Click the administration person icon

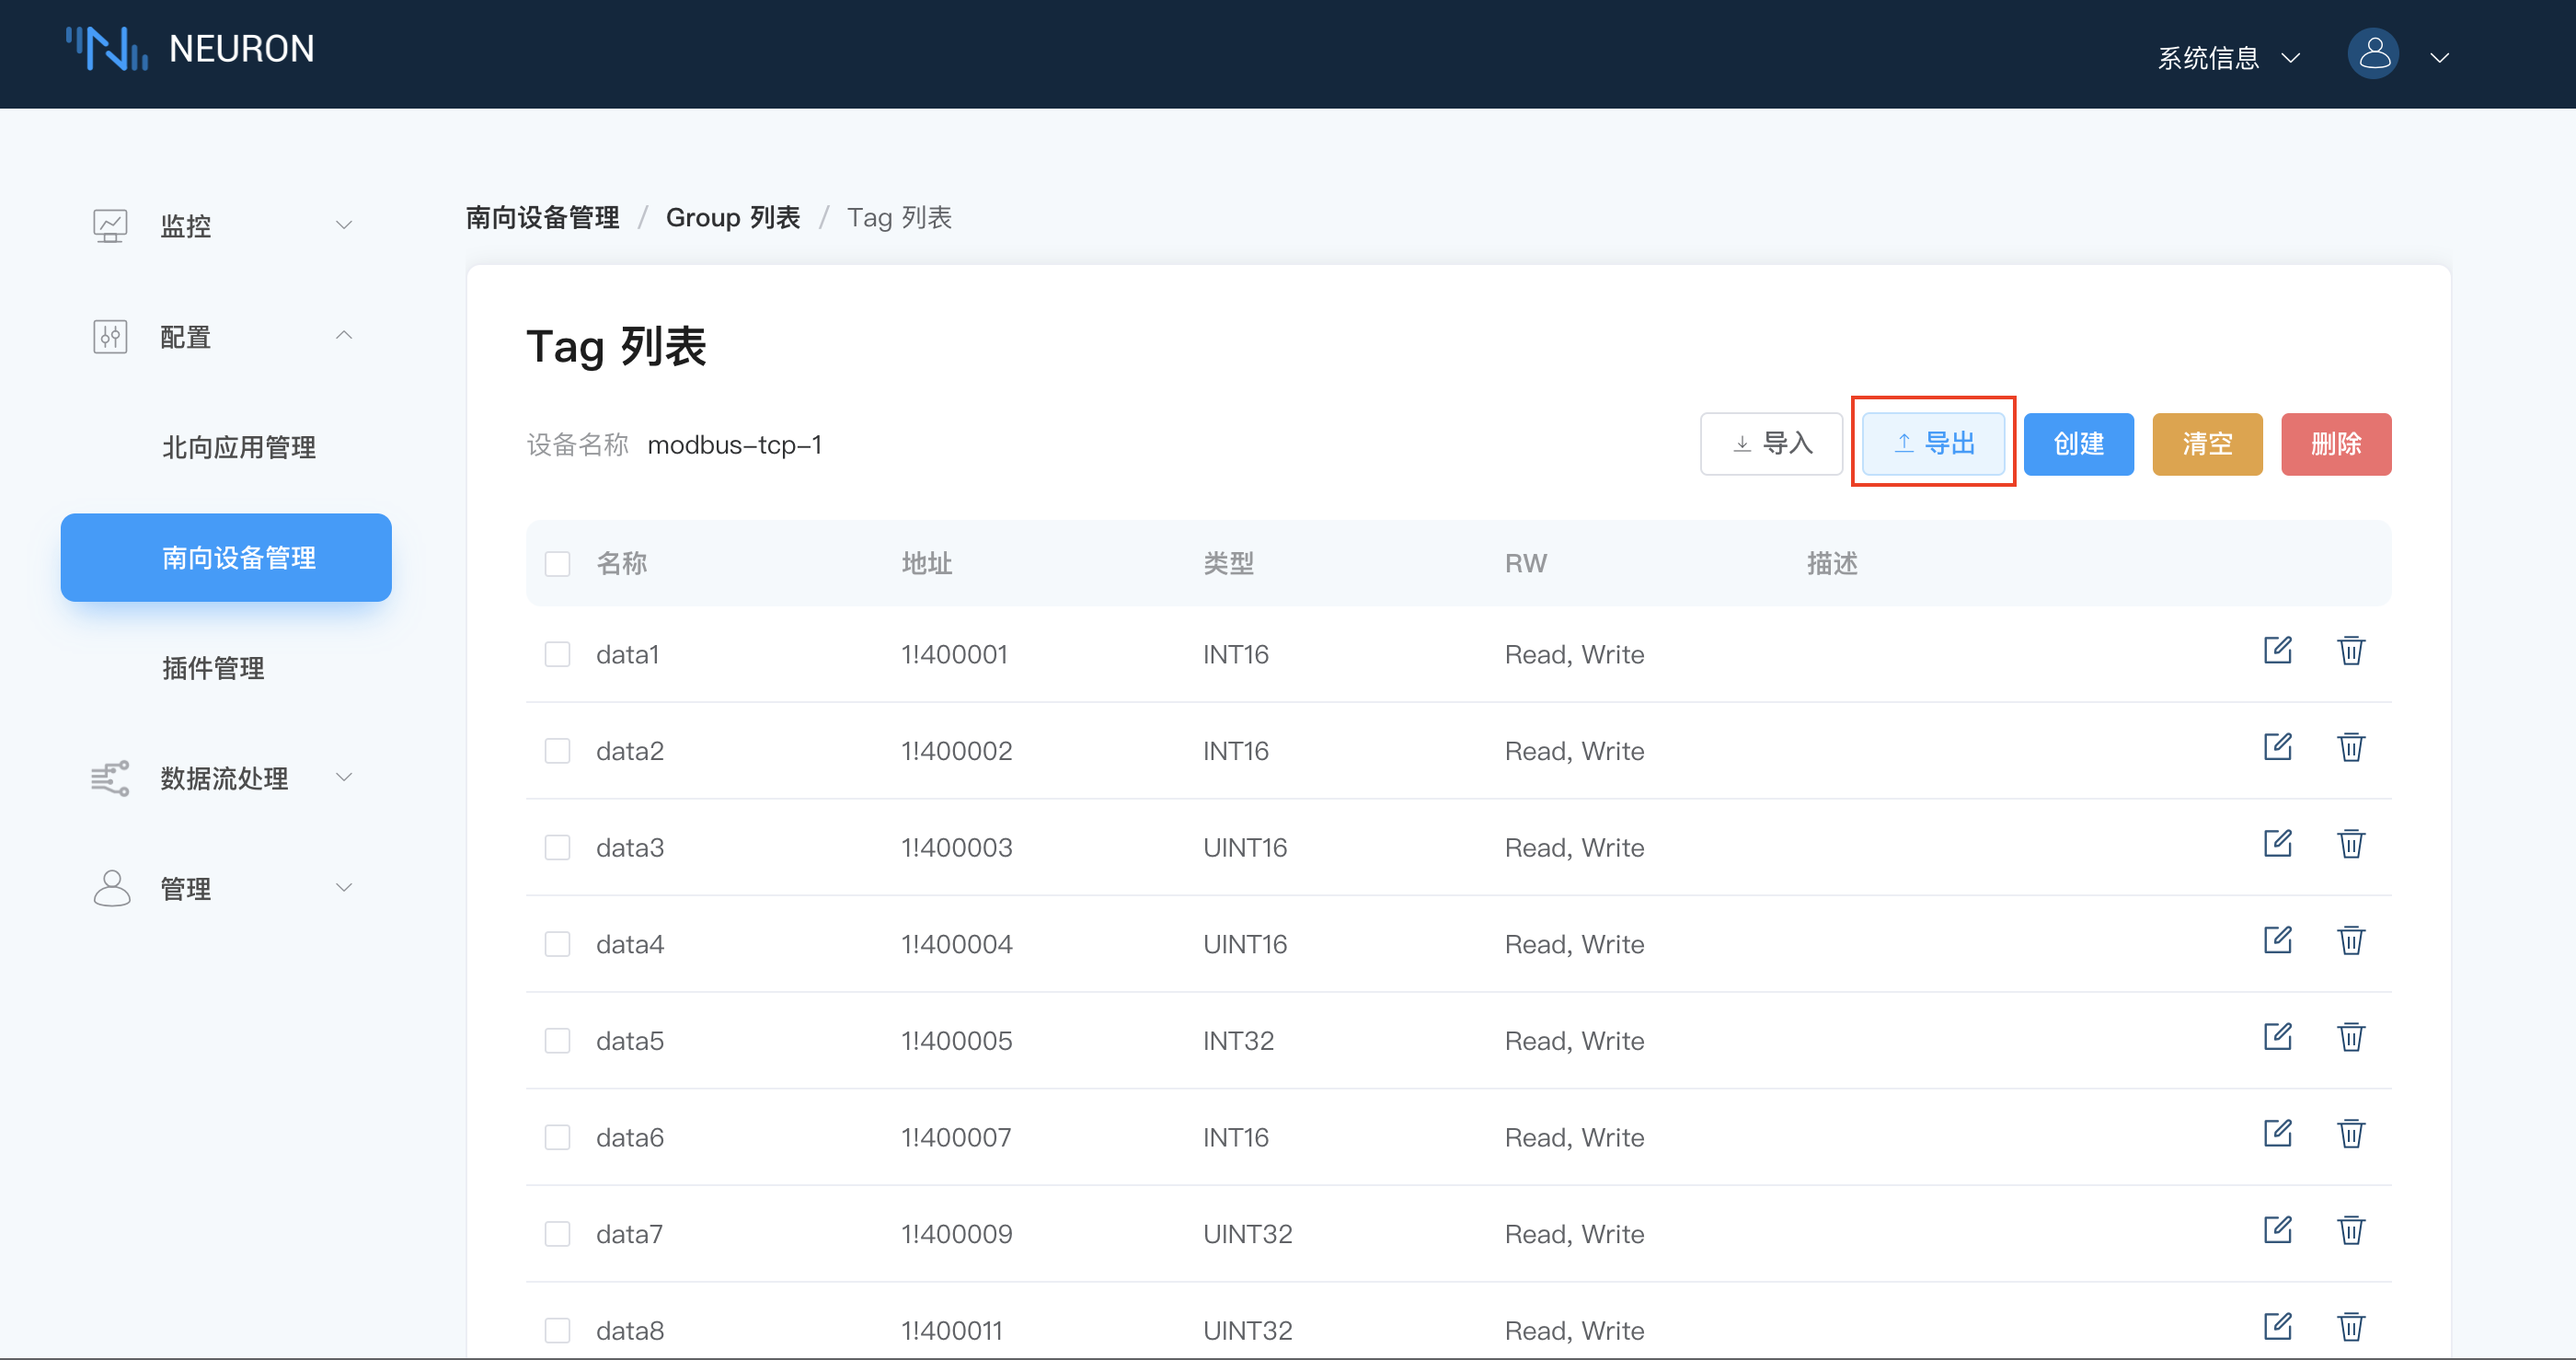point(111,888)
